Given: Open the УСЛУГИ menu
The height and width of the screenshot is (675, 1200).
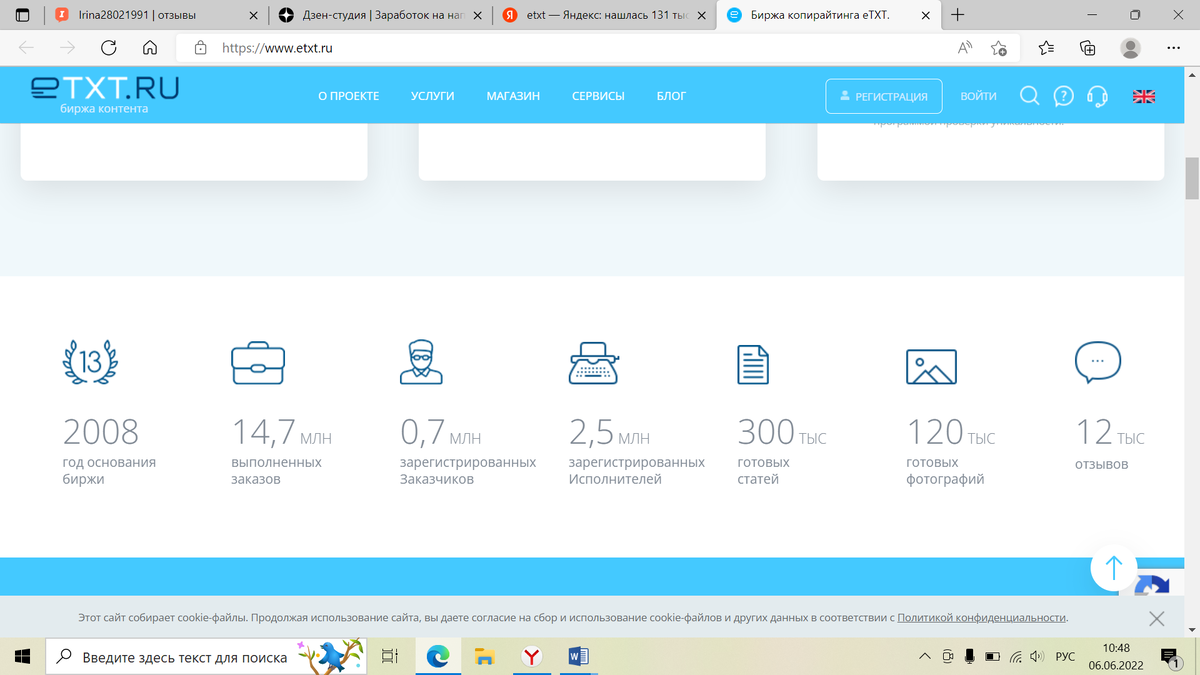Looking at the screenshot, I should (x=432, y=96).
